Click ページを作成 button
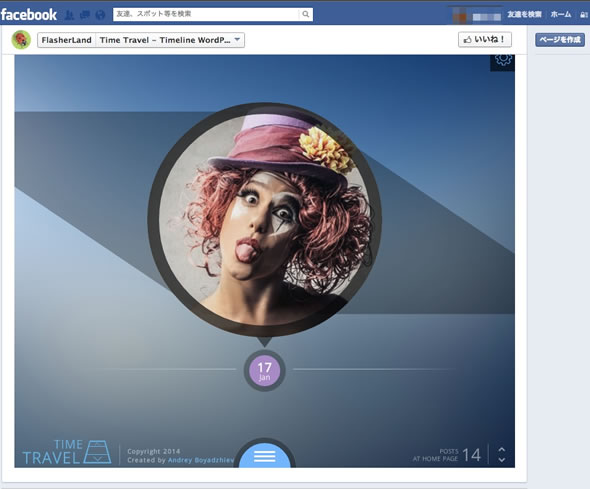The width and height of the screenshot is (590, 489). [560, 39]
